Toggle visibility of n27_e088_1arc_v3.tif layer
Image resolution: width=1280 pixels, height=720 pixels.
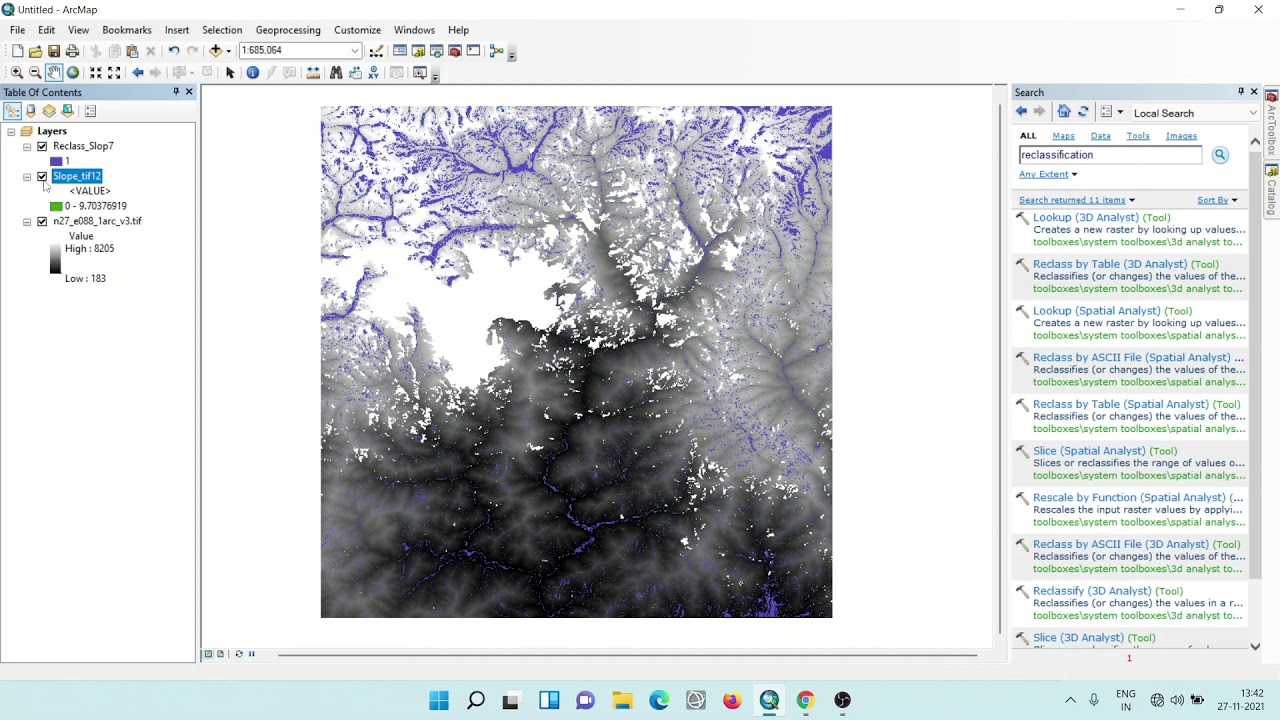click(42, 221)
